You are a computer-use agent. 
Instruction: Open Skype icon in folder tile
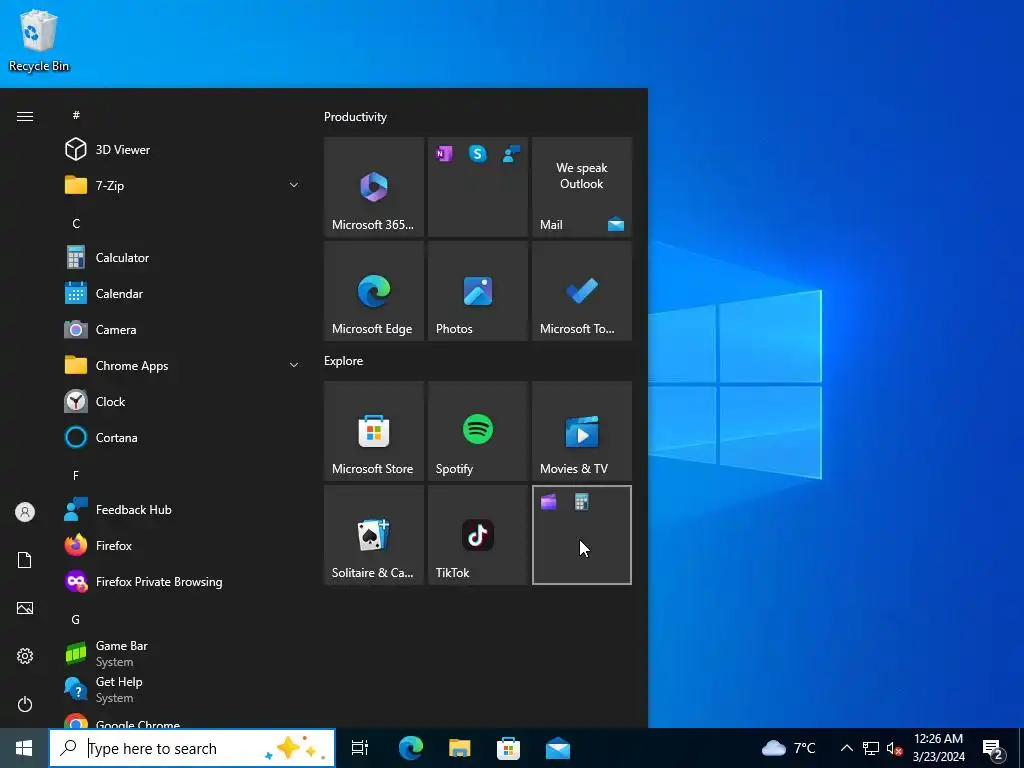[x=478, y=154]
